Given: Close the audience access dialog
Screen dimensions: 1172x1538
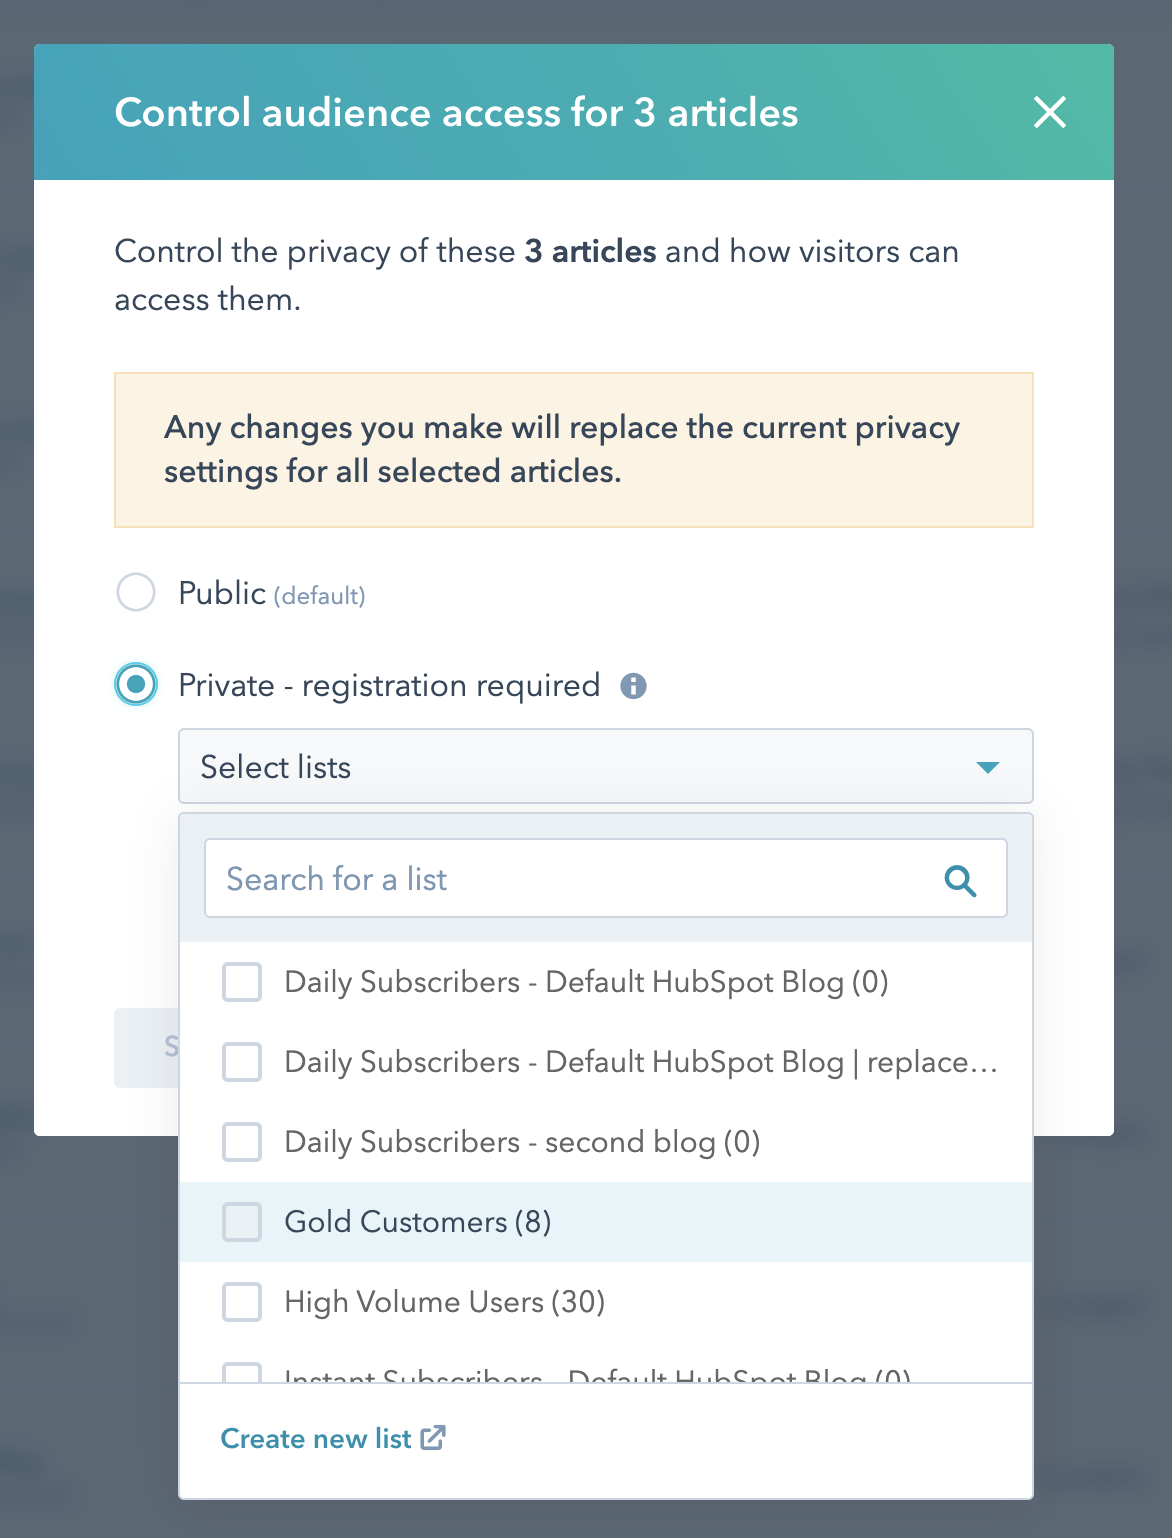Looking at the screenshot, I should click(1049, 112).
